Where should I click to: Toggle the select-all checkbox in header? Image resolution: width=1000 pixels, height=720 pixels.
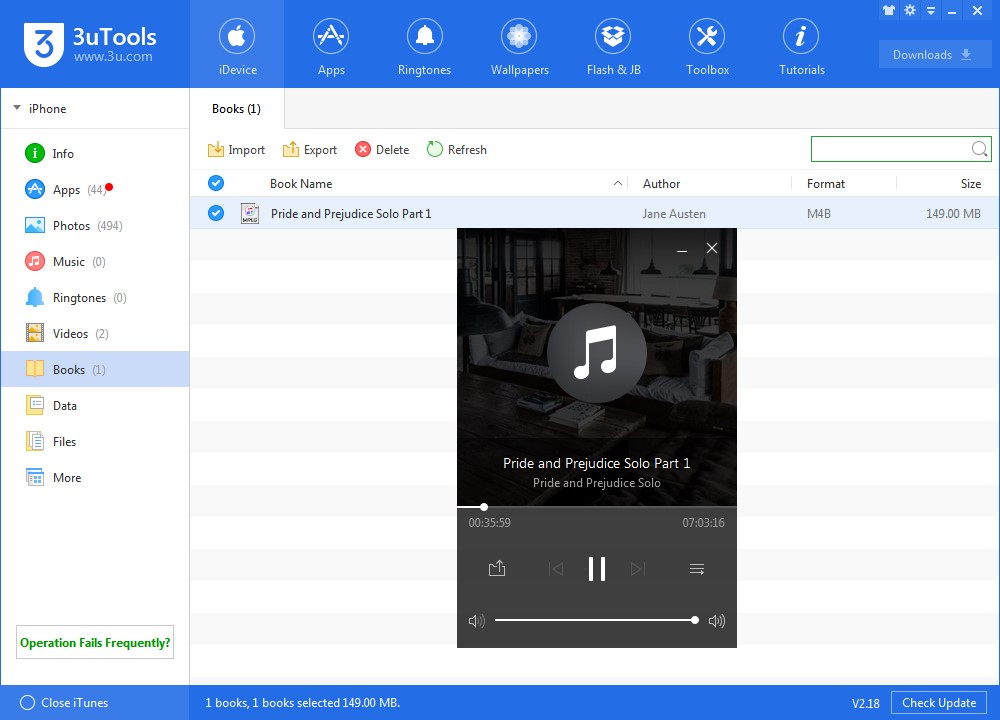(216, 183)
